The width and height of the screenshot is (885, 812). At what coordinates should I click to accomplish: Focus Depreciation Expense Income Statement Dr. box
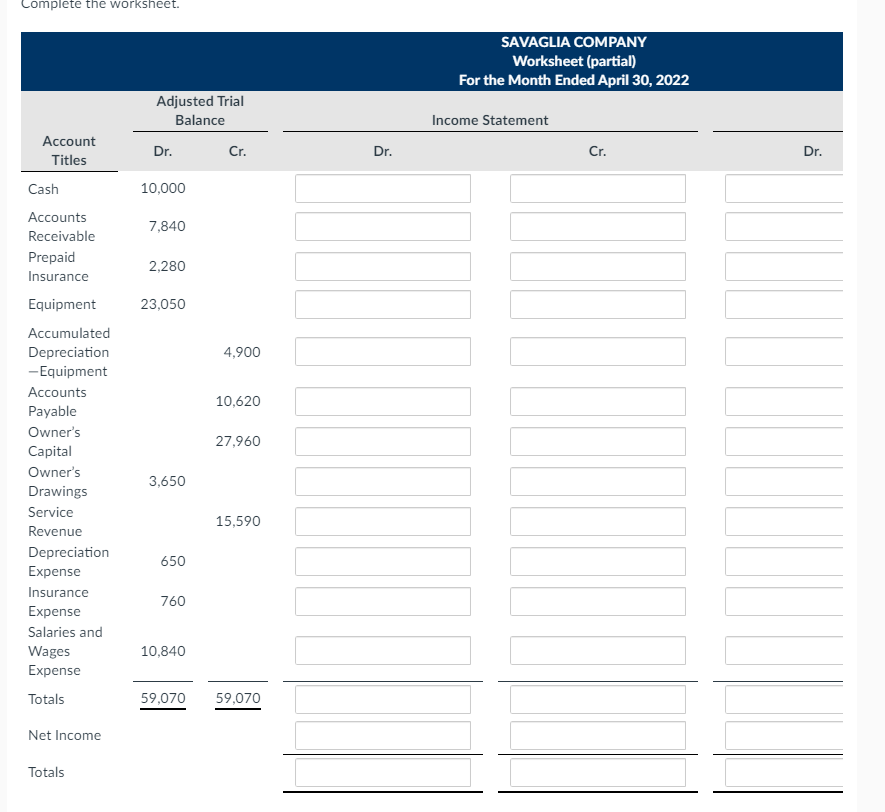click(383, 561)
